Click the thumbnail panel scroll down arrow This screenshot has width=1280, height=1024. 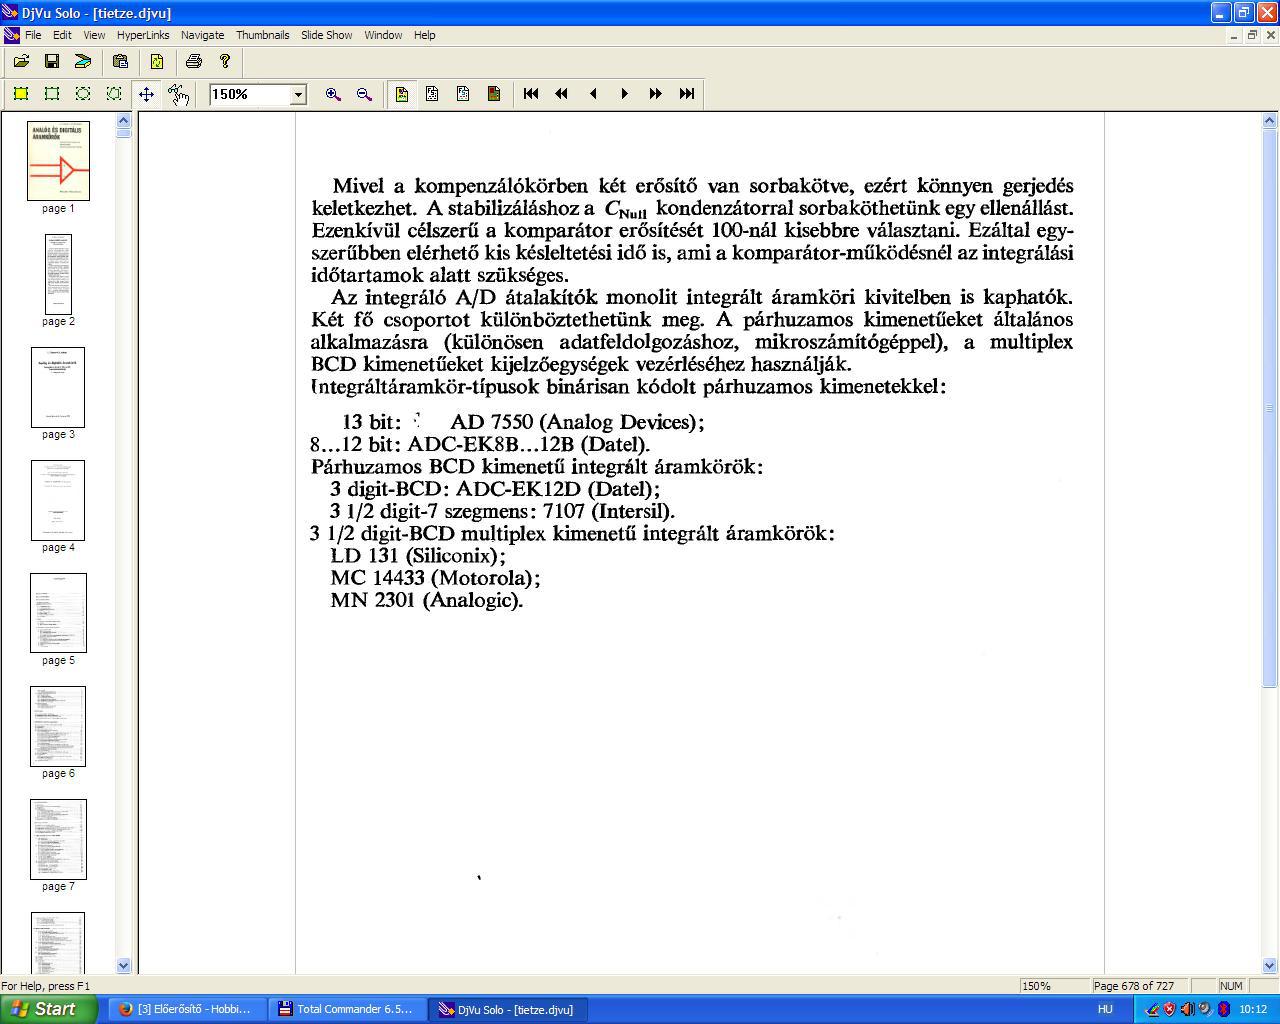pos(124,965)
